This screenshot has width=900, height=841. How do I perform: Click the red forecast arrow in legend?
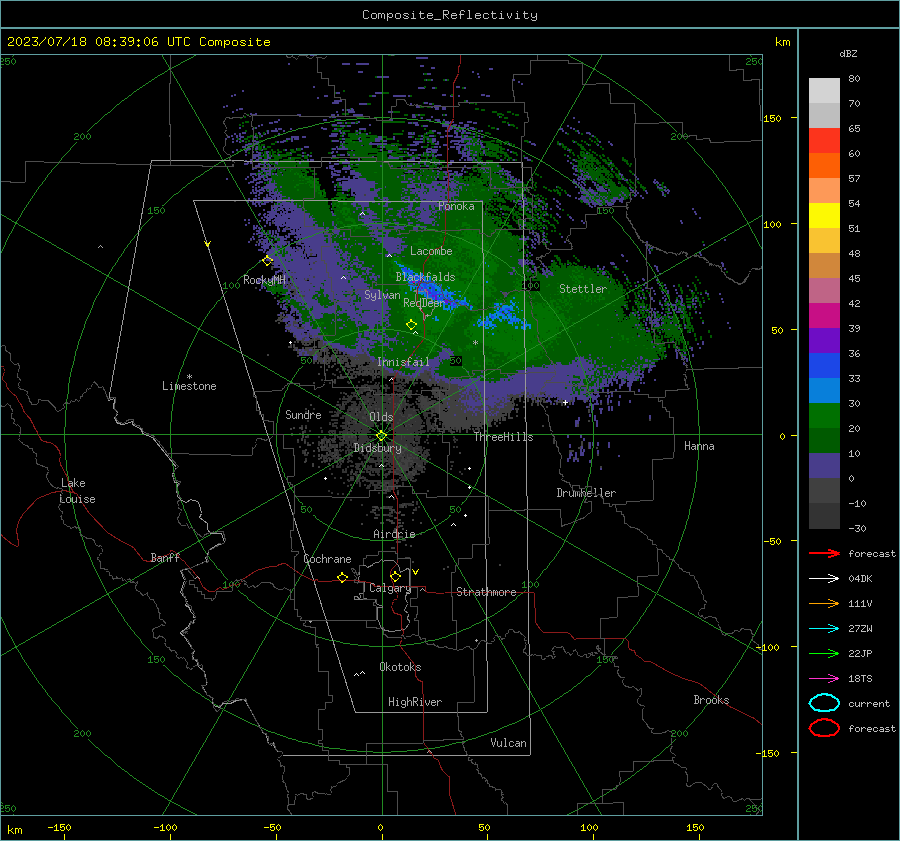coord(824,553)
